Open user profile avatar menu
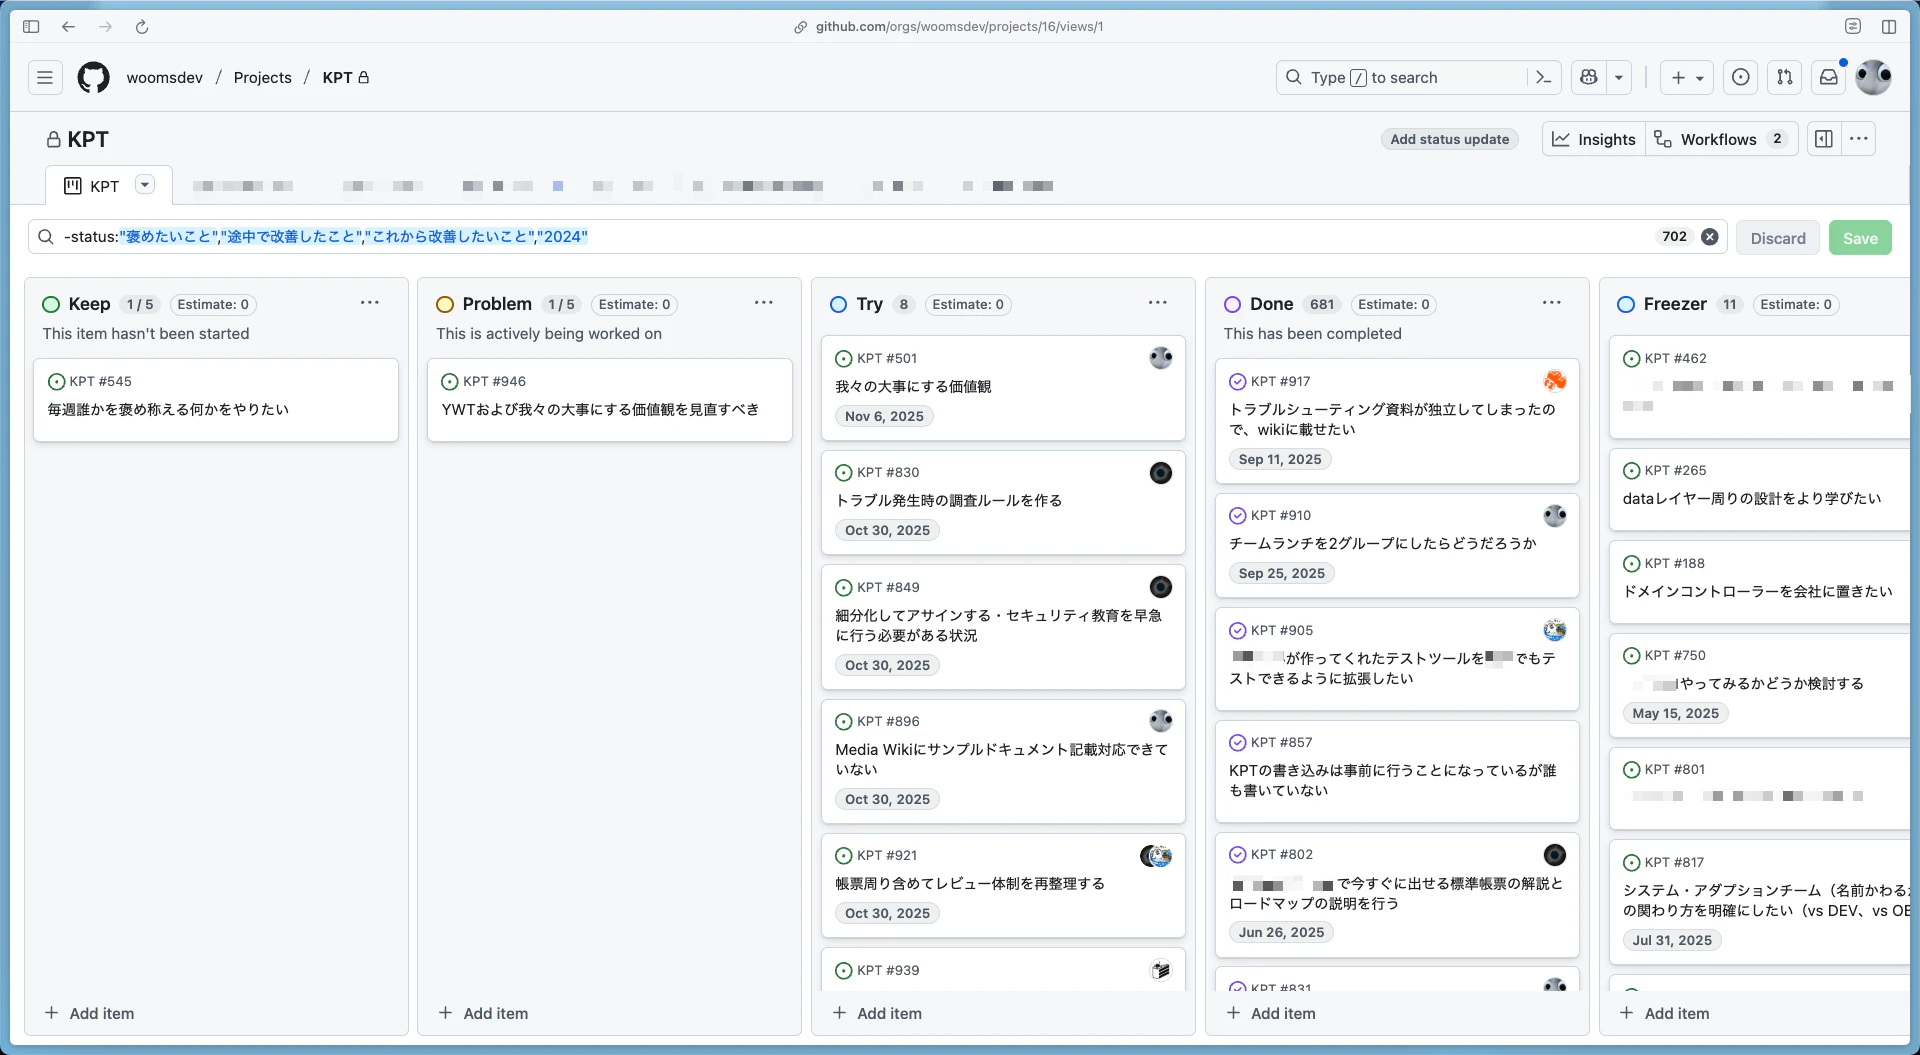The width and height of the screenshot is (1920, 1055). click(1873, 77)
